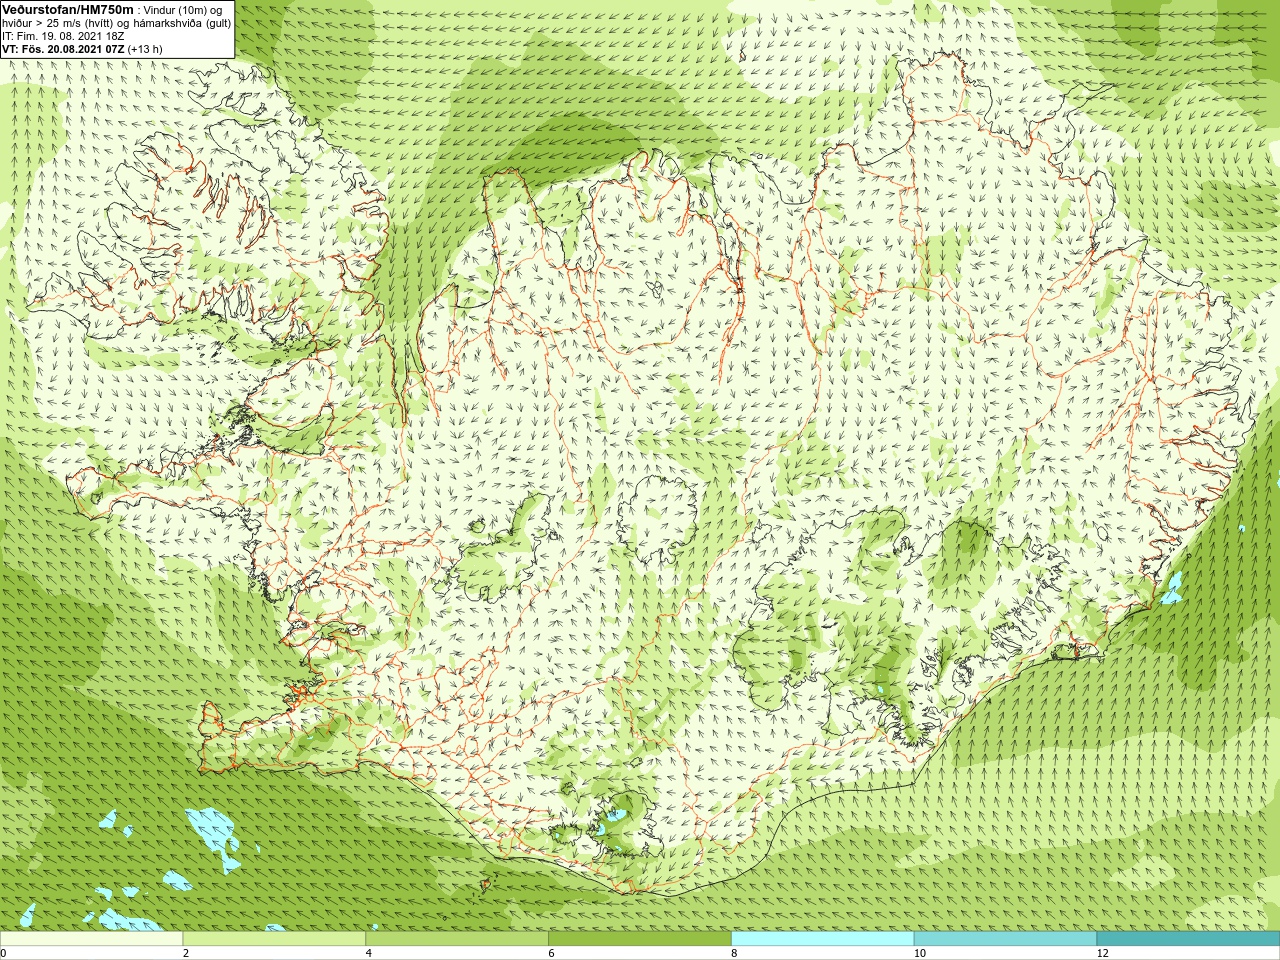Click the legend value label 10
This screenshot has height=960, width=1280.
(920, 953)
